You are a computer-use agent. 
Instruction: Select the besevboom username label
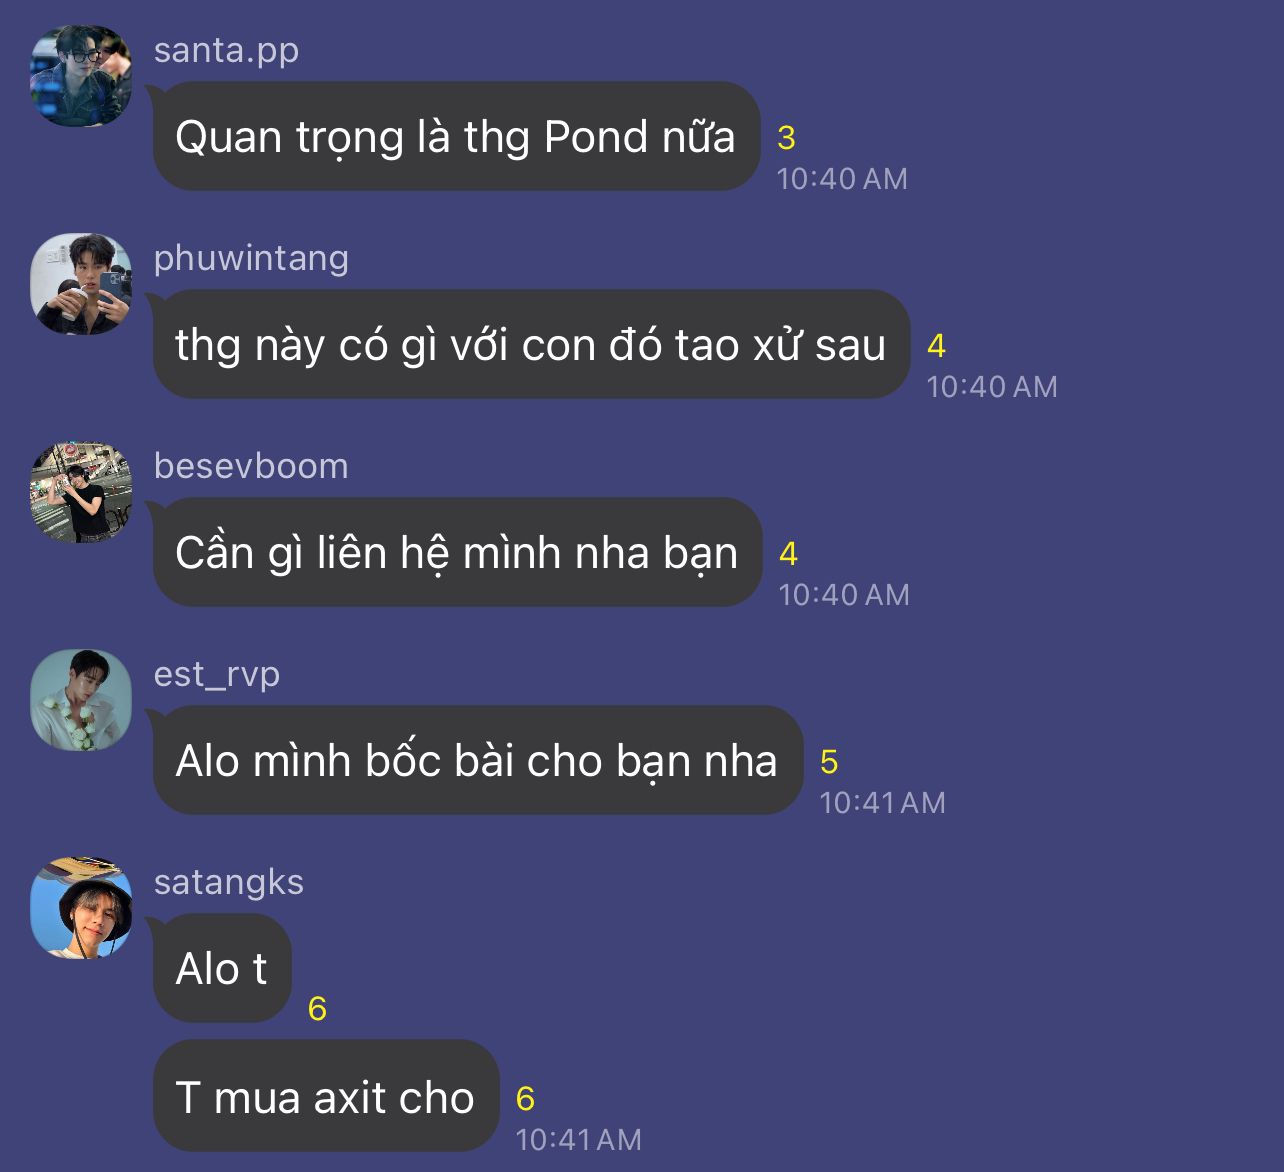251,466
